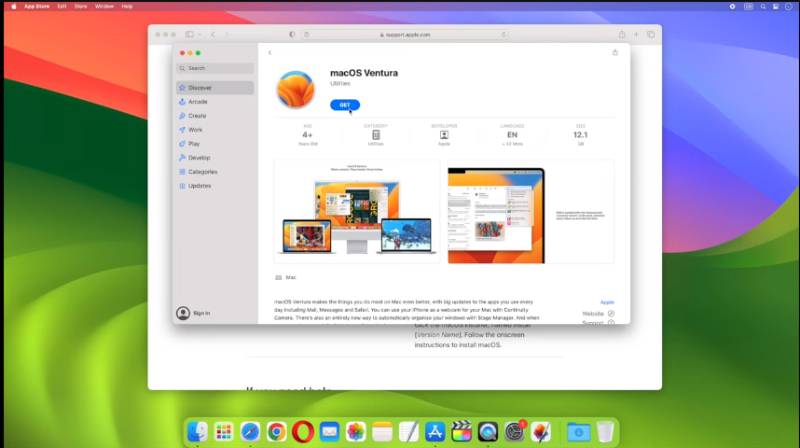Open the Store menu in menu bar
Screen dimensions: 800x448
tap(81, 6)
